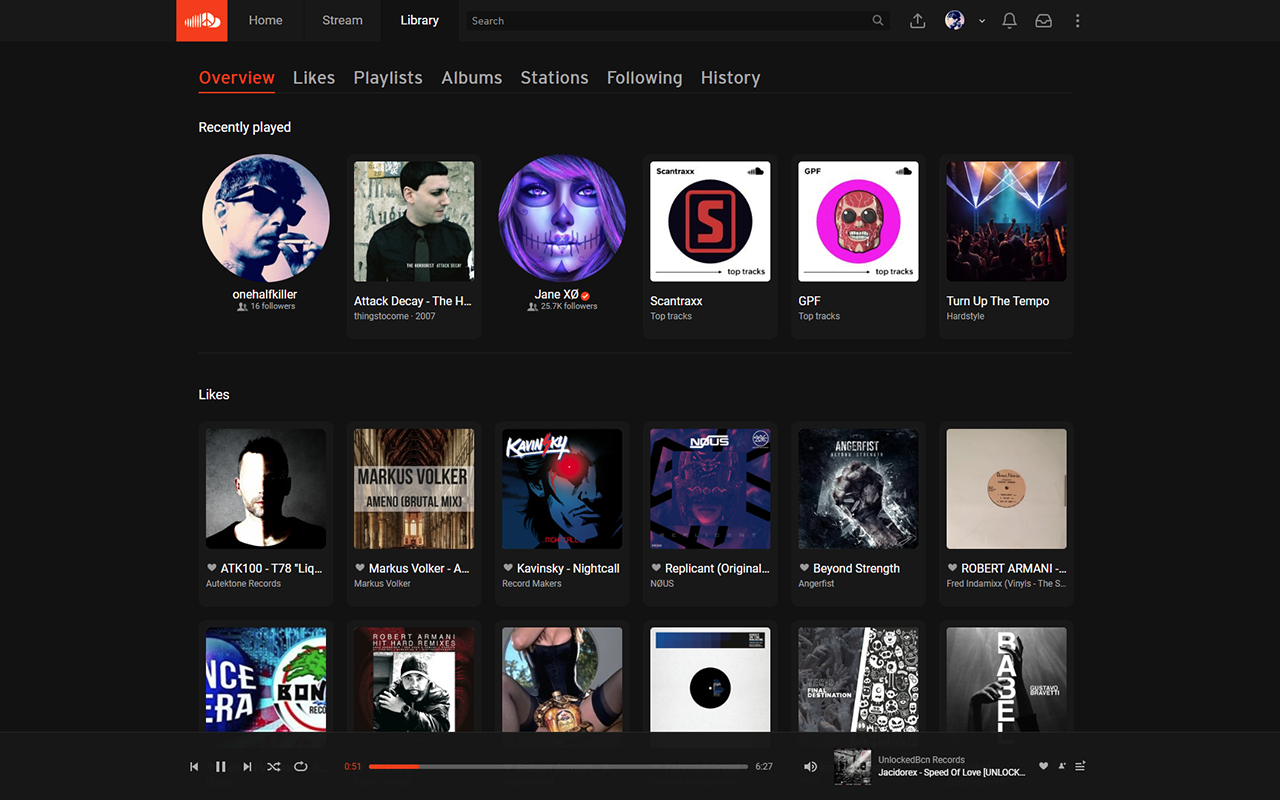Click the heart beside Beyond Strength
Screen dimensions: 1280x800
(804, 568)
